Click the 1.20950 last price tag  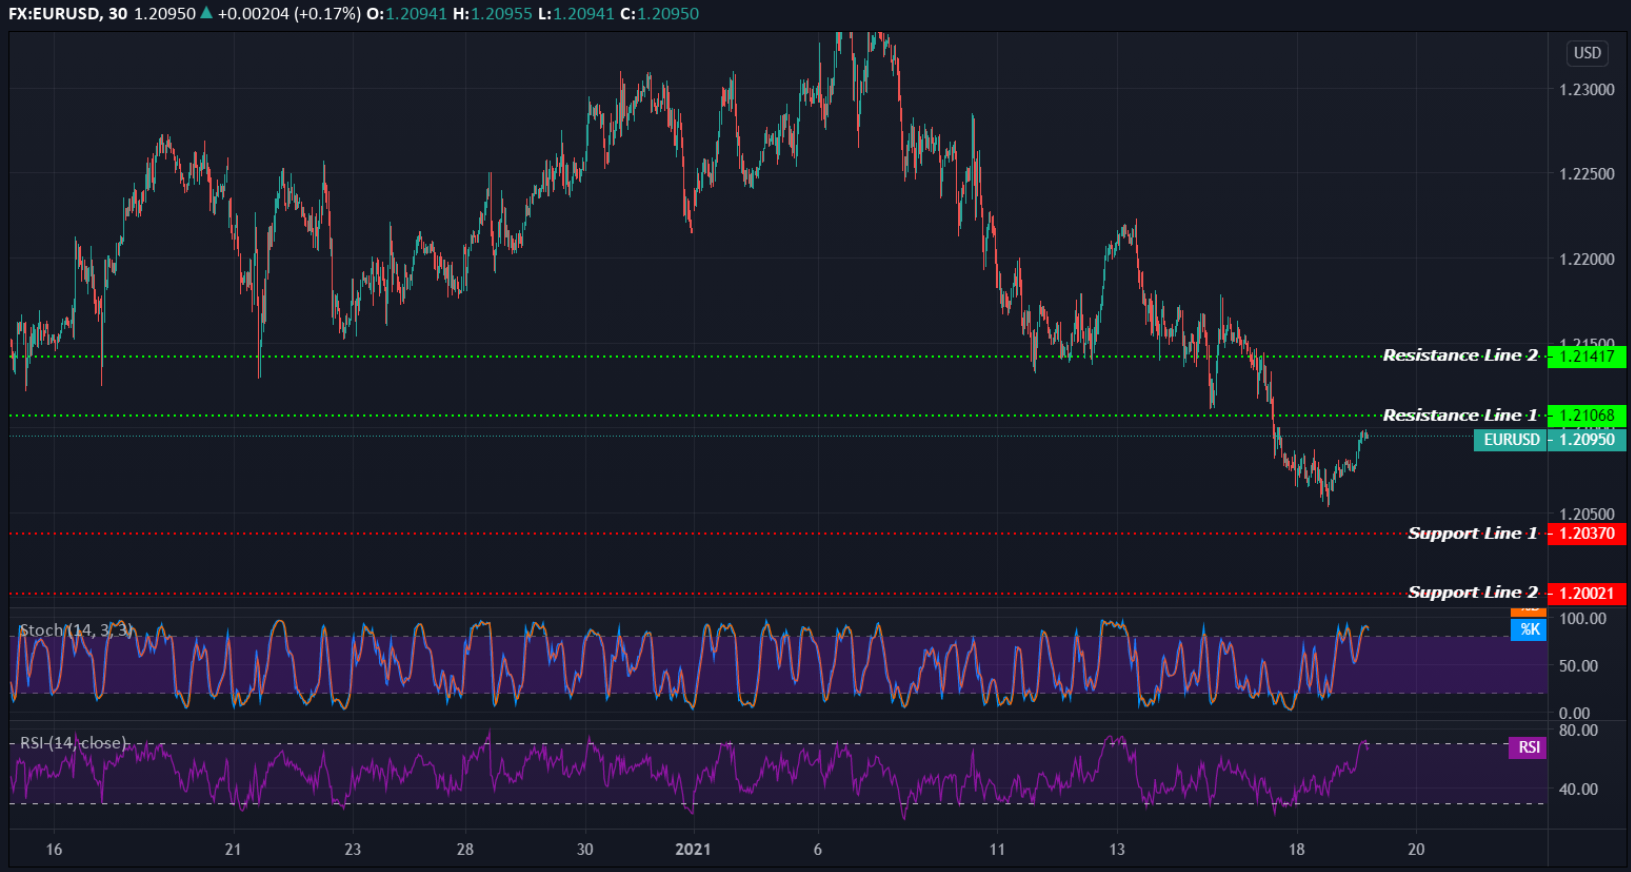pos(1587,440)
